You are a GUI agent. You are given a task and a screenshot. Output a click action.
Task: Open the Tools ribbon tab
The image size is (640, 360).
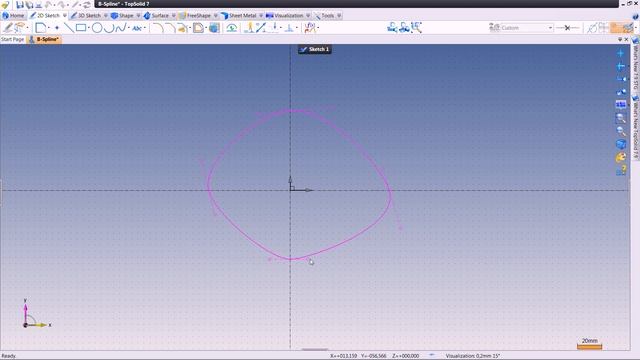pos(324,16)
